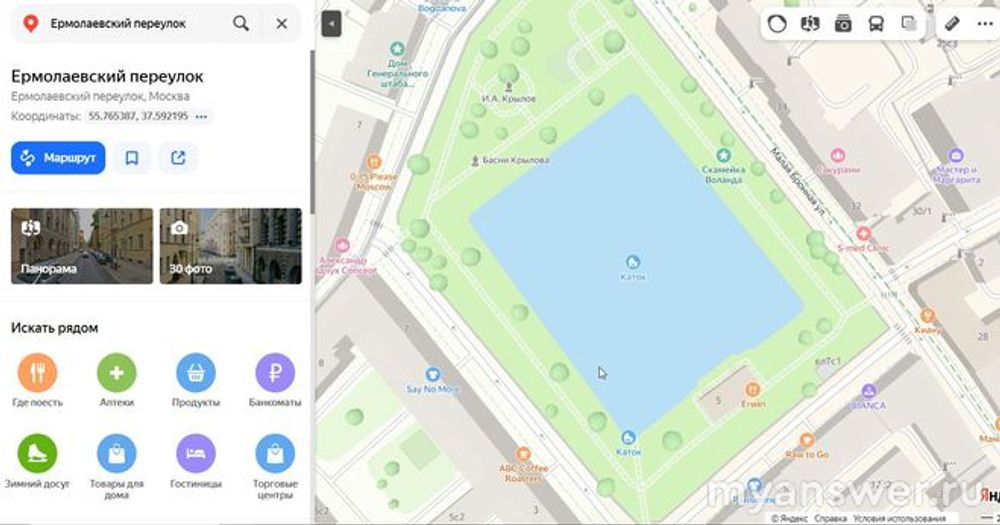Screen dimensions: 1000x525
Task: Select the Аптеки category
Action: [x=116, y=374]
